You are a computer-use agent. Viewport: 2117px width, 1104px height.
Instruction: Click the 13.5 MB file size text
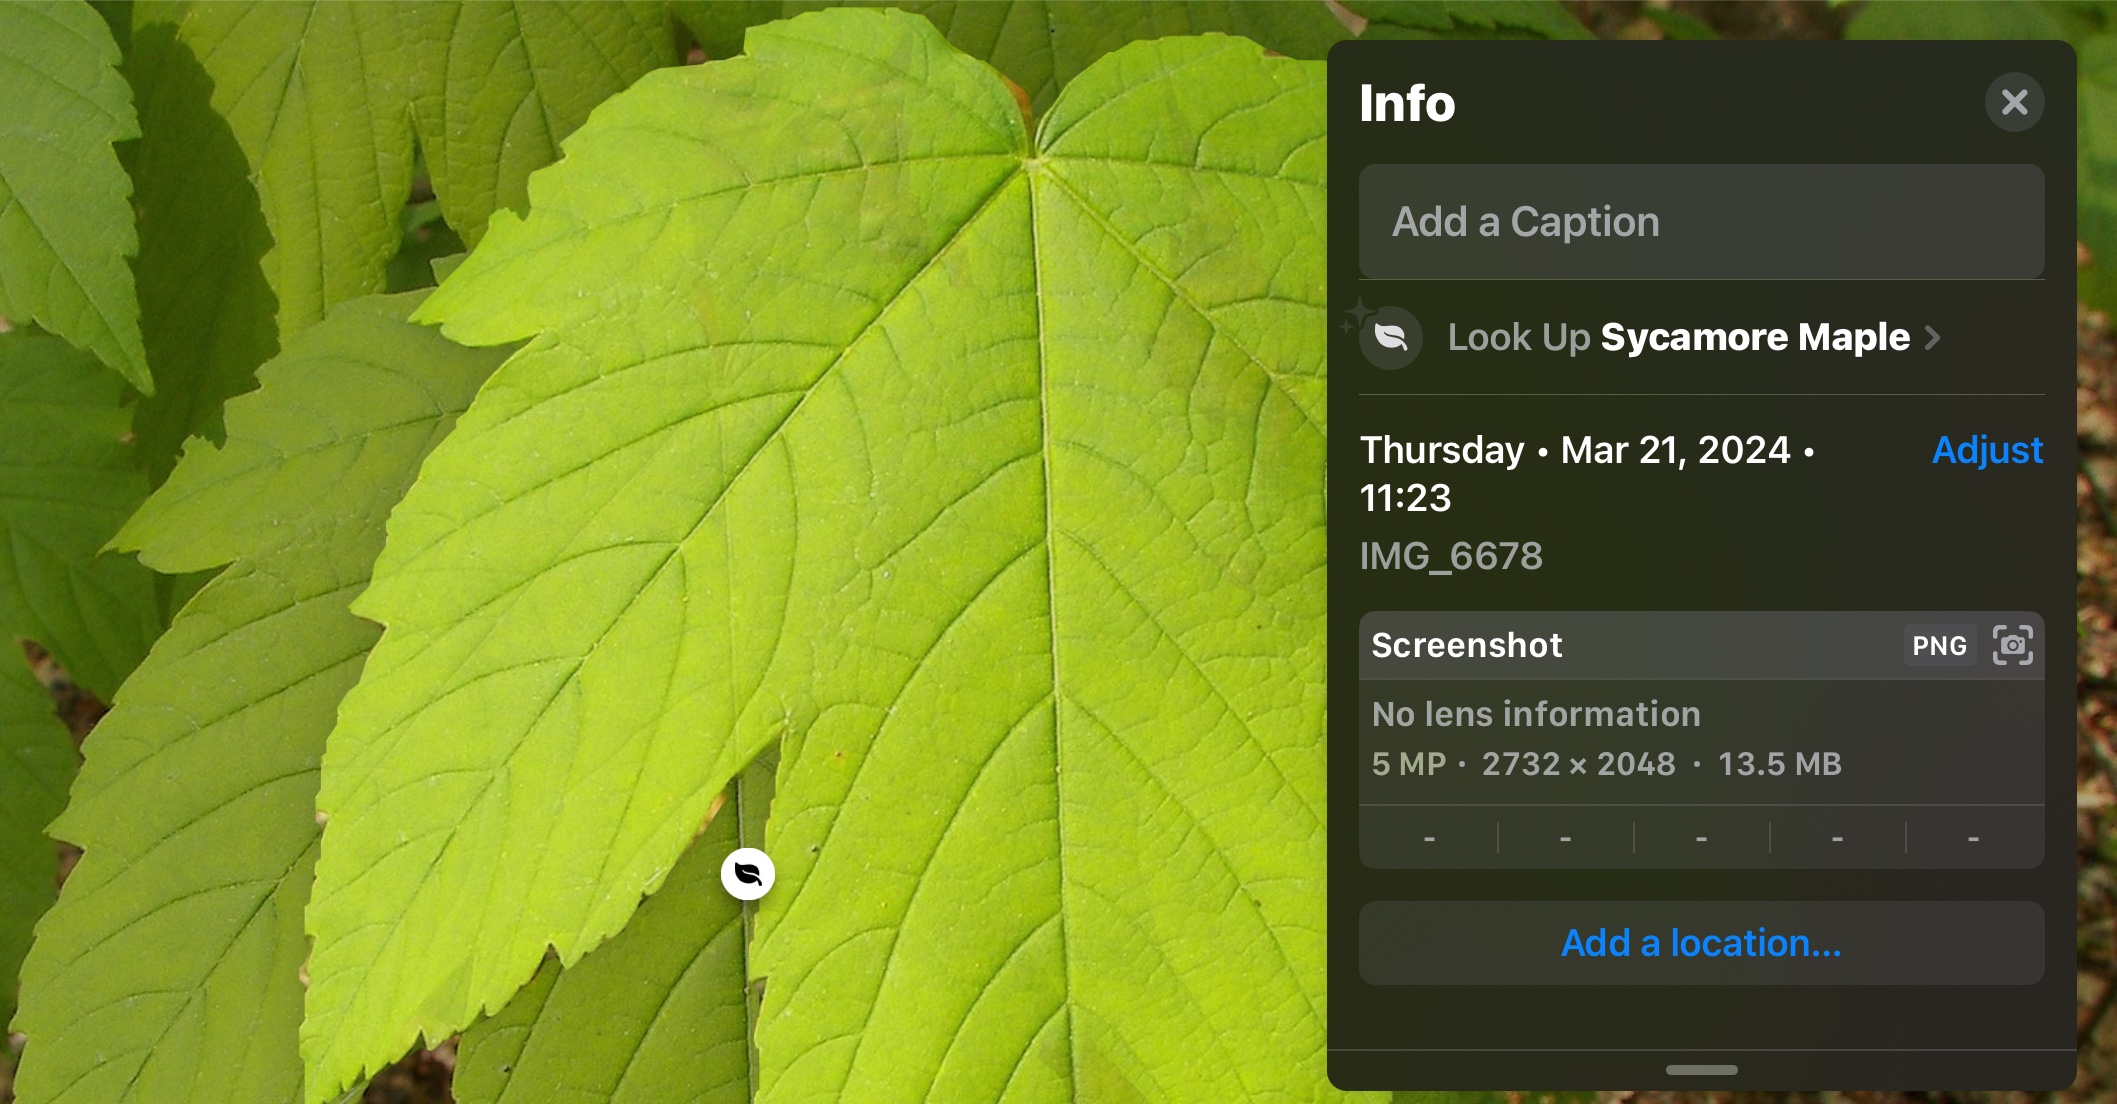pos(1779,764)
